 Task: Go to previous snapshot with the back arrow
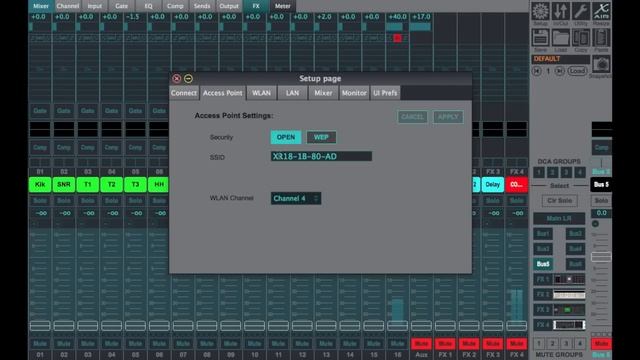point(537,71)
